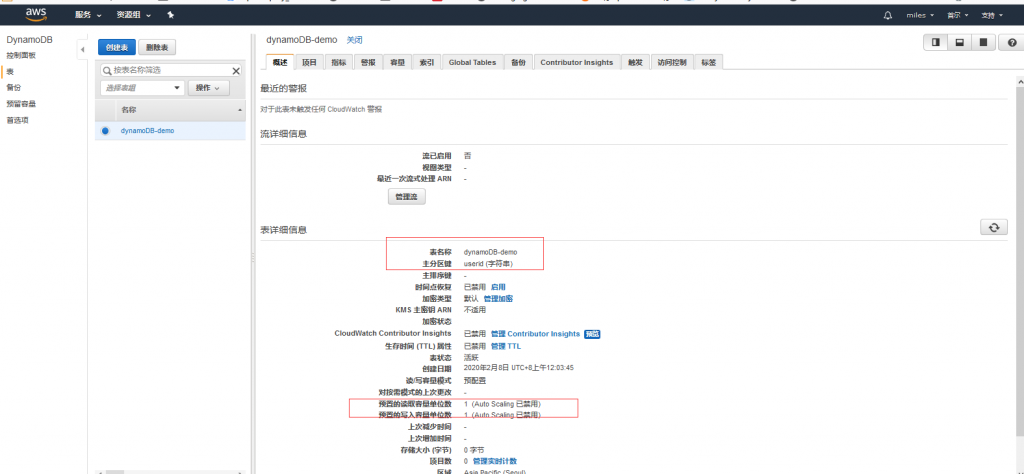Switch to the 容量 capacity tab
The width and height of the screenshot is (1024, 474).
coord(397,62)
